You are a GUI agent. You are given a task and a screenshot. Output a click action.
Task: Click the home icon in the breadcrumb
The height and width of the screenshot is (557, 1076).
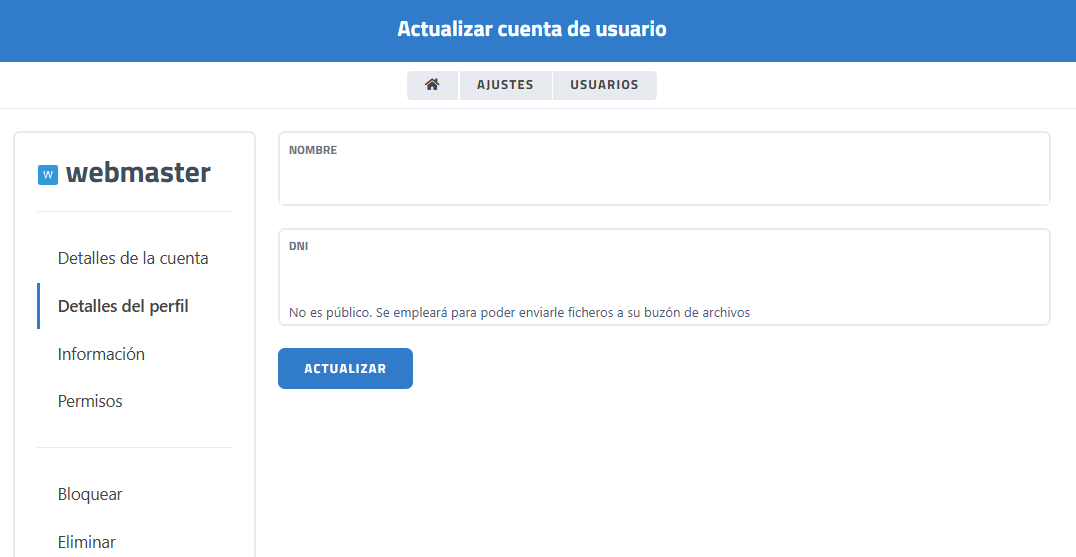pos(432,85)
